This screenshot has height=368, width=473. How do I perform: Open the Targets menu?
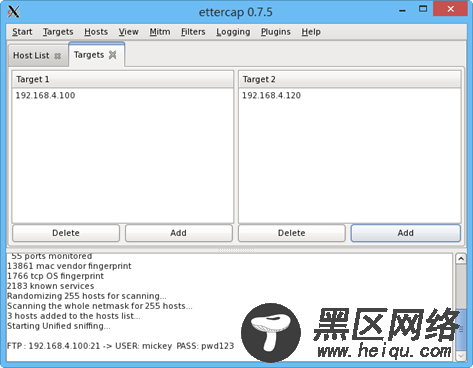tap(58, 32)
